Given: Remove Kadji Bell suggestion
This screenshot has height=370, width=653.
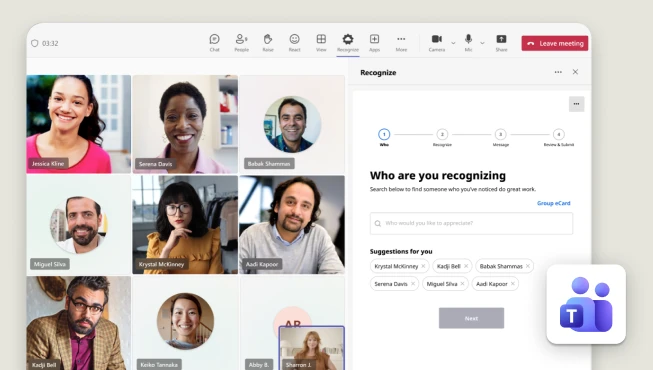Looking at the screenshot, I should [x=466, y=266].
